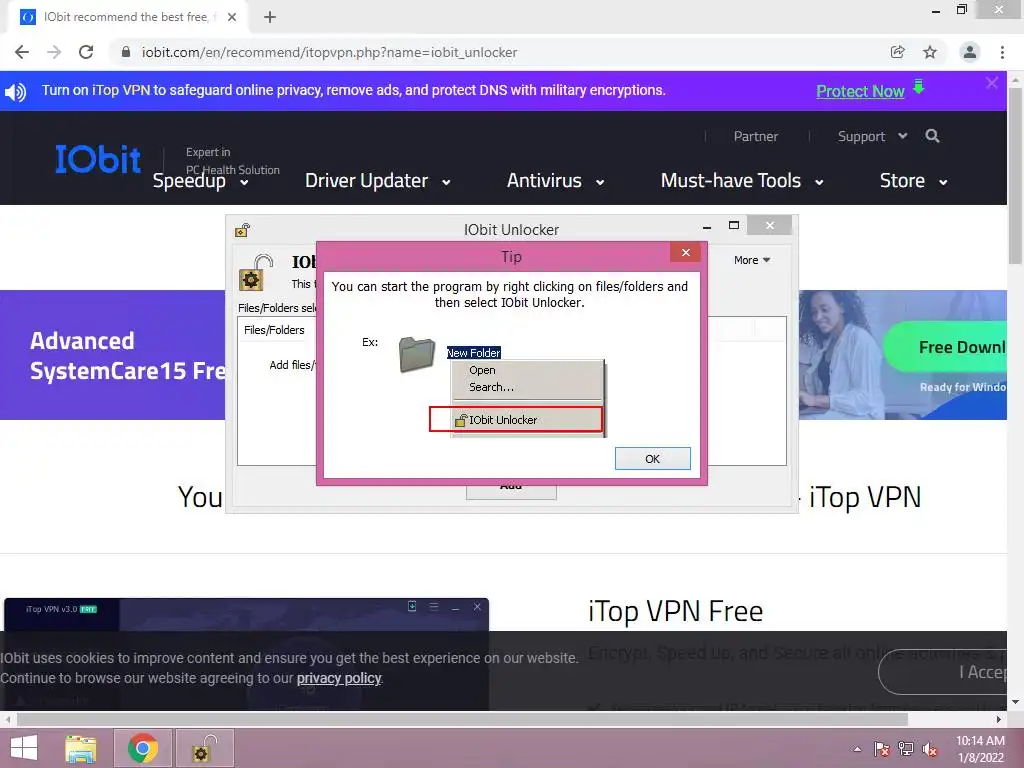
Task: Expand the Must-have Tools navigation menu
Action: (742, 181)
